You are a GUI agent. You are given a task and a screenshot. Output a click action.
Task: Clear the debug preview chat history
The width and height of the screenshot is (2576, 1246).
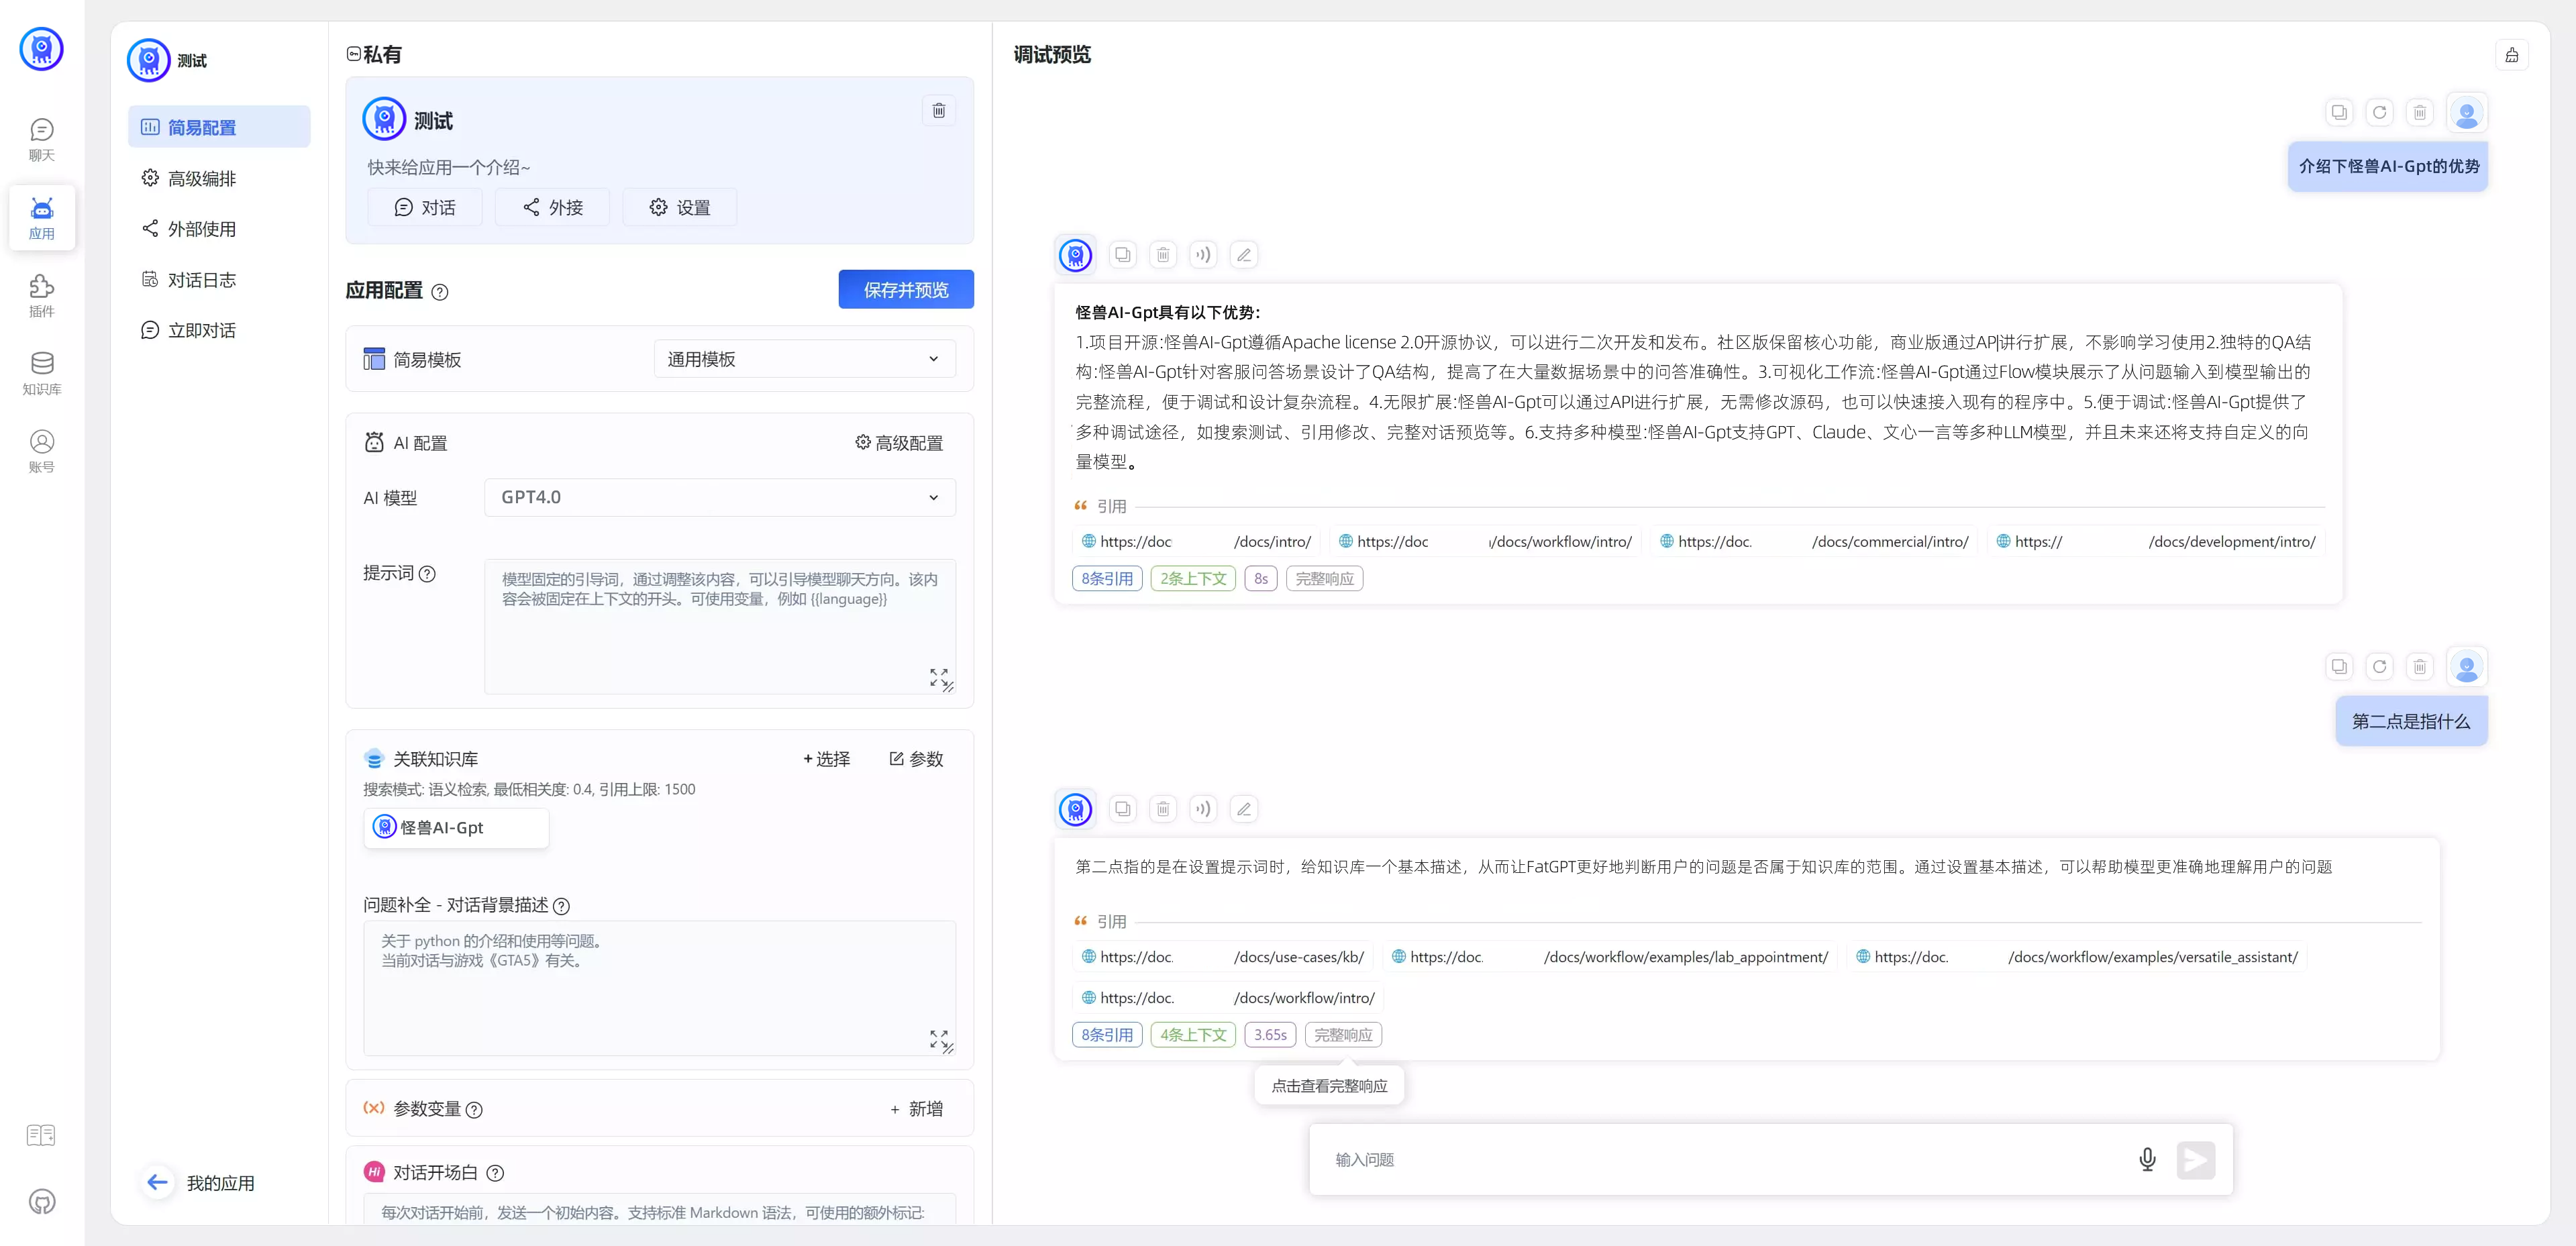pyautogui.click(x=2511, y=55)
